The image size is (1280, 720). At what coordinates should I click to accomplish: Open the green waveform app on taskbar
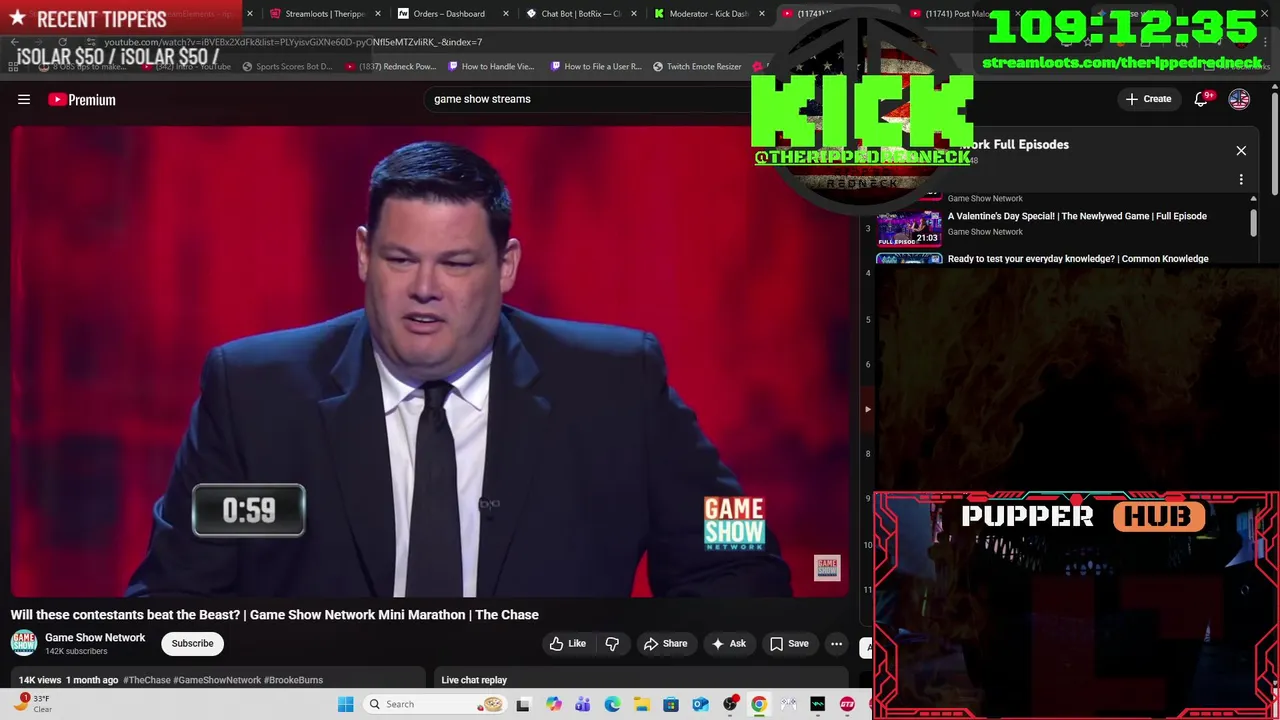pos(818,704)
